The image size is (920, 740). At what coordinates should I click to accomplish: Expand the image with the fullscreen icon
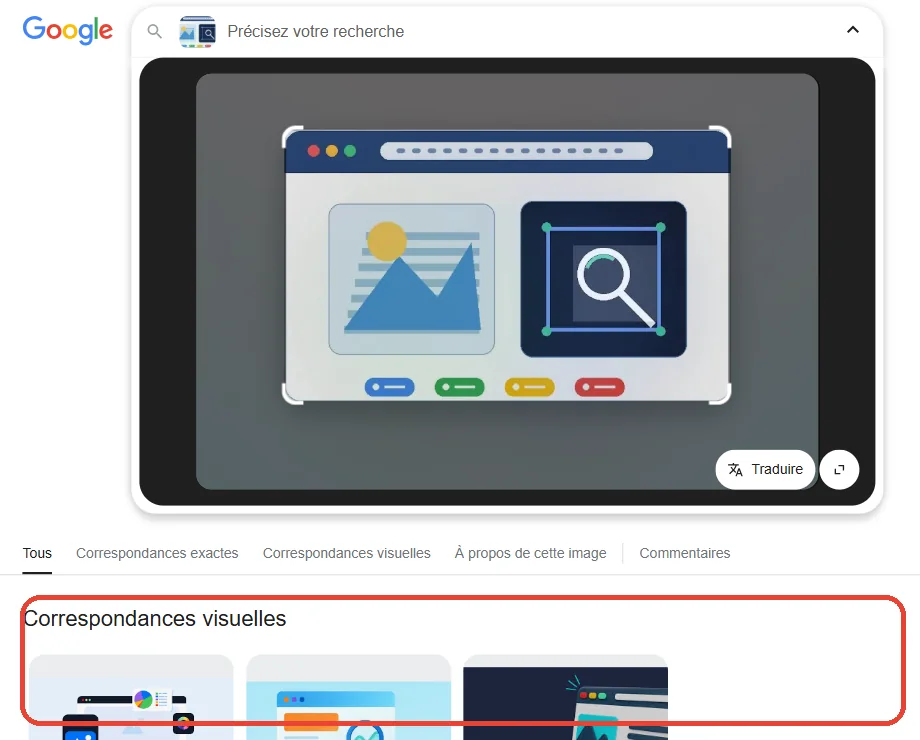pyautogui.click(x=839, y=469)
